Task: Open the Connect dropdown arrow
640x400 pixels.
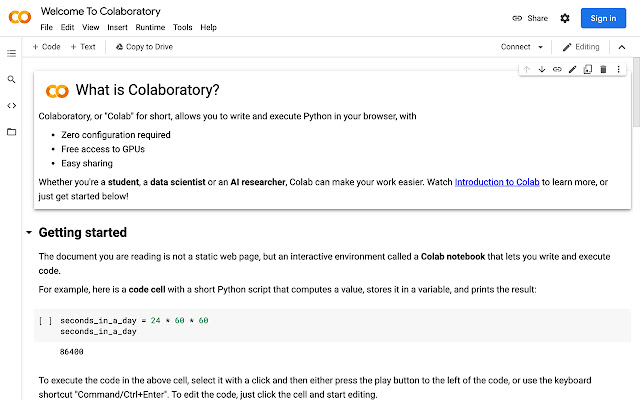Action: [540, 47]
